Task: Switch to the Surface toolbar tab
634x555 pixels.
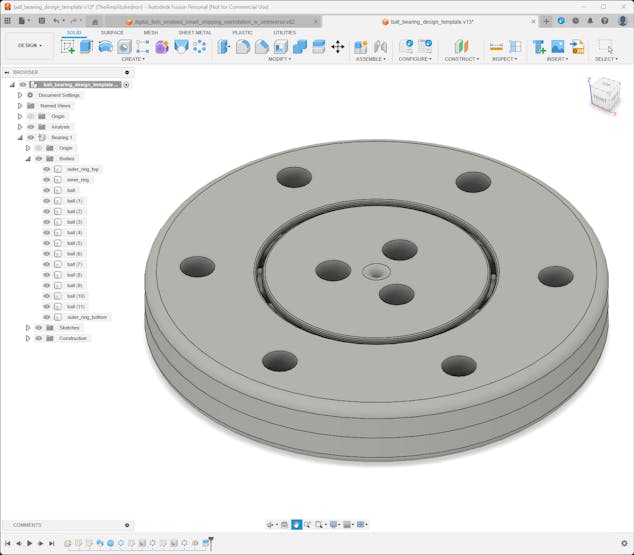Action: point(112,32)
